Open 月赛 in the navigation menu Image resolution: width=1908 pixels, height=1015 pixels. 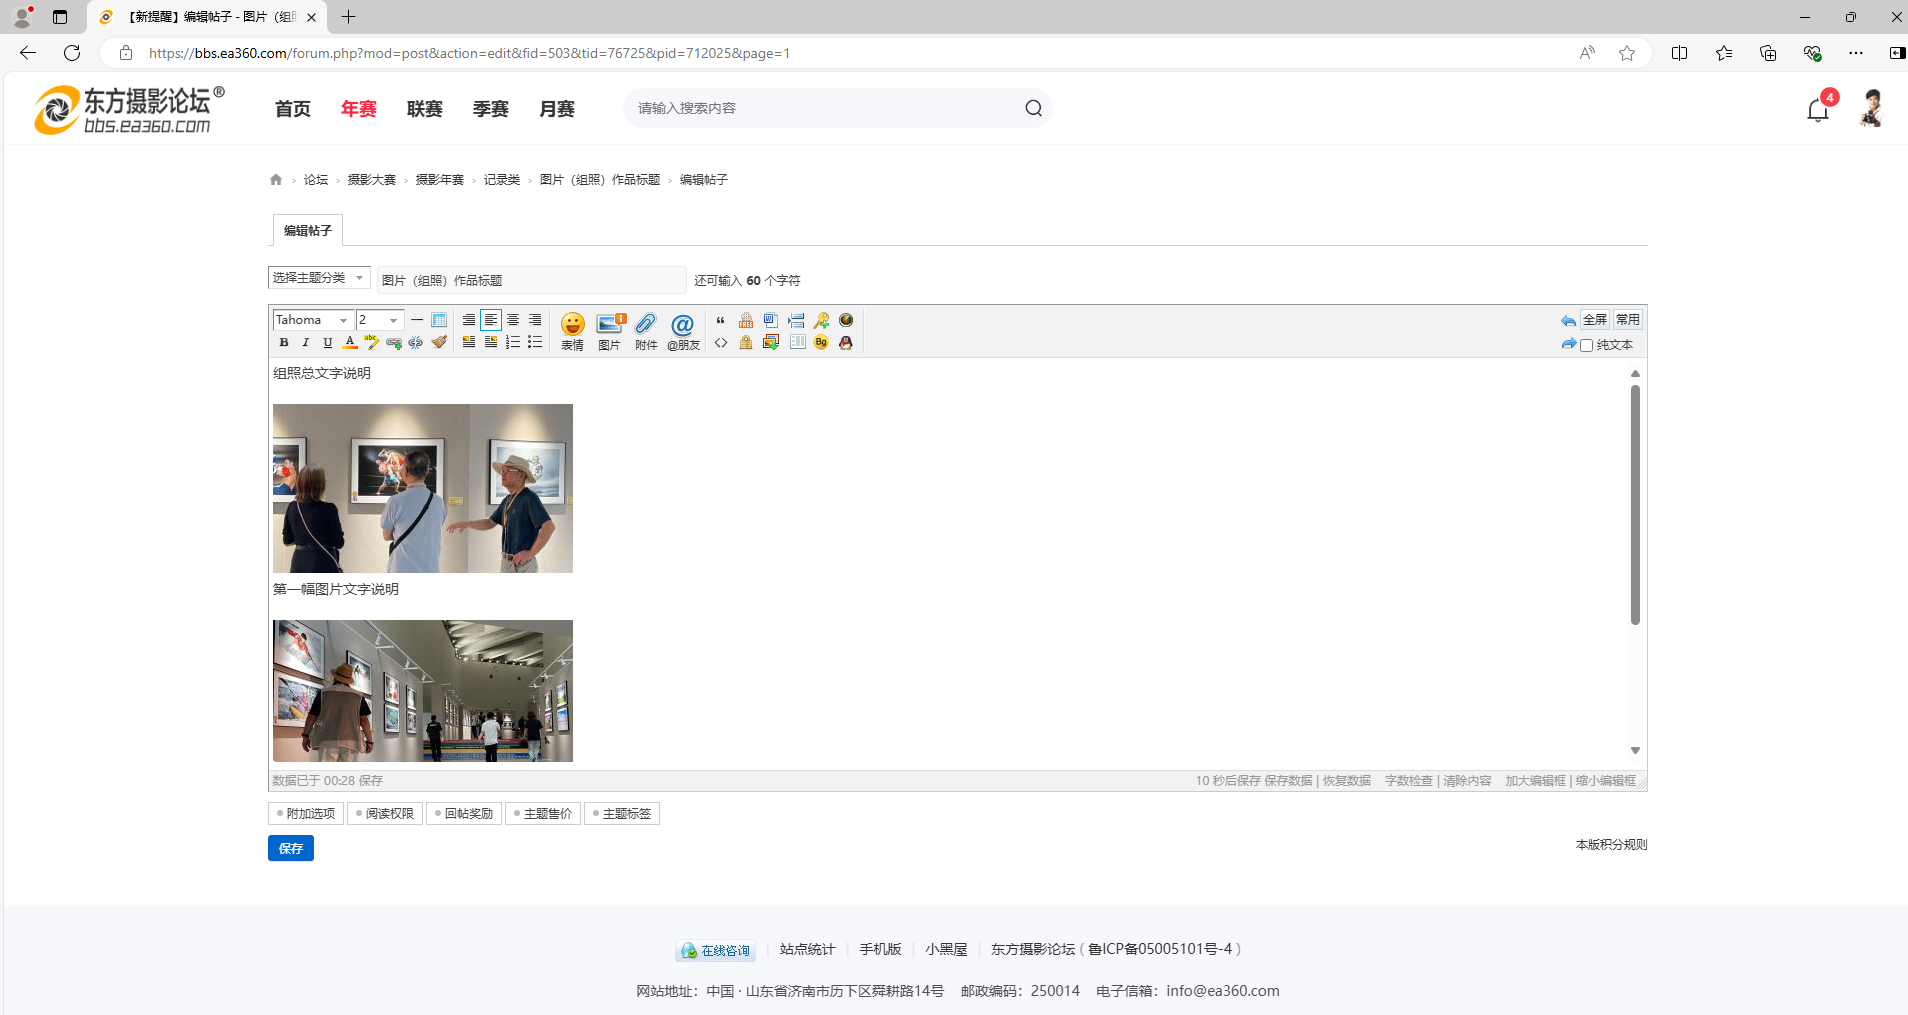click(x=556, y=109)
